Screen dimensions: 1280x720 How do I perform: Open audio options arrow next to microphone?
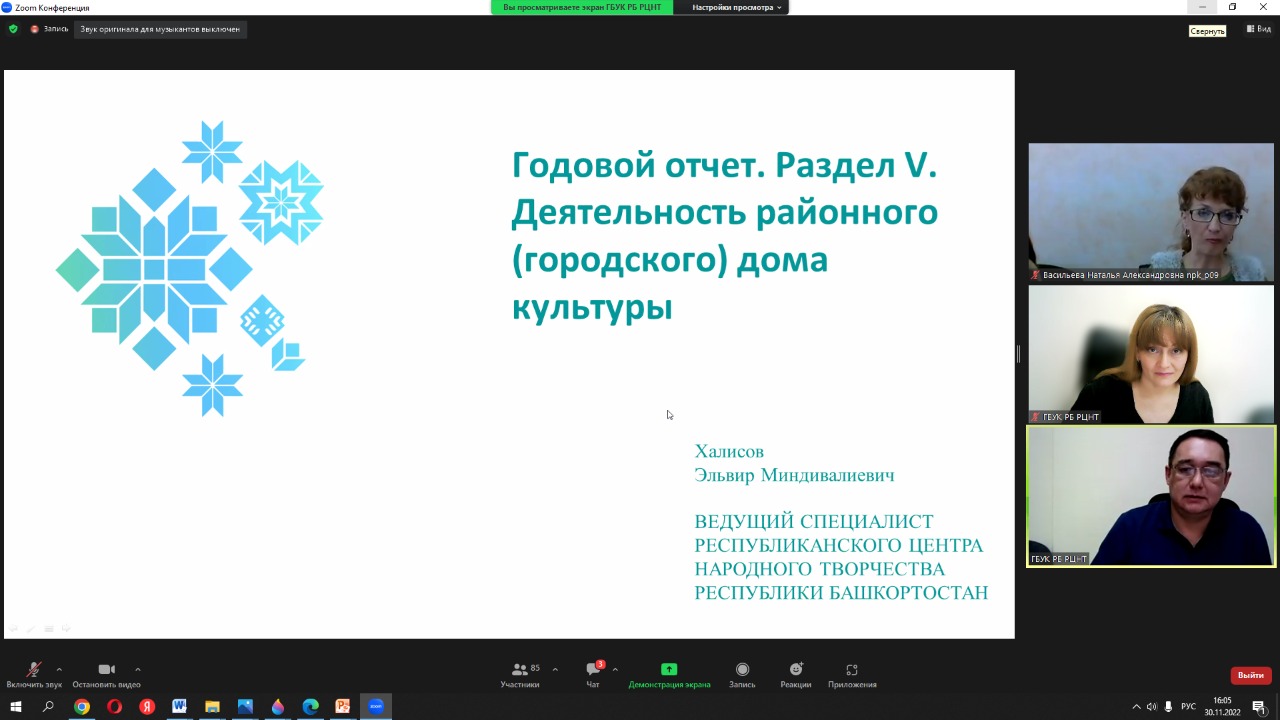tap(59, 669)
